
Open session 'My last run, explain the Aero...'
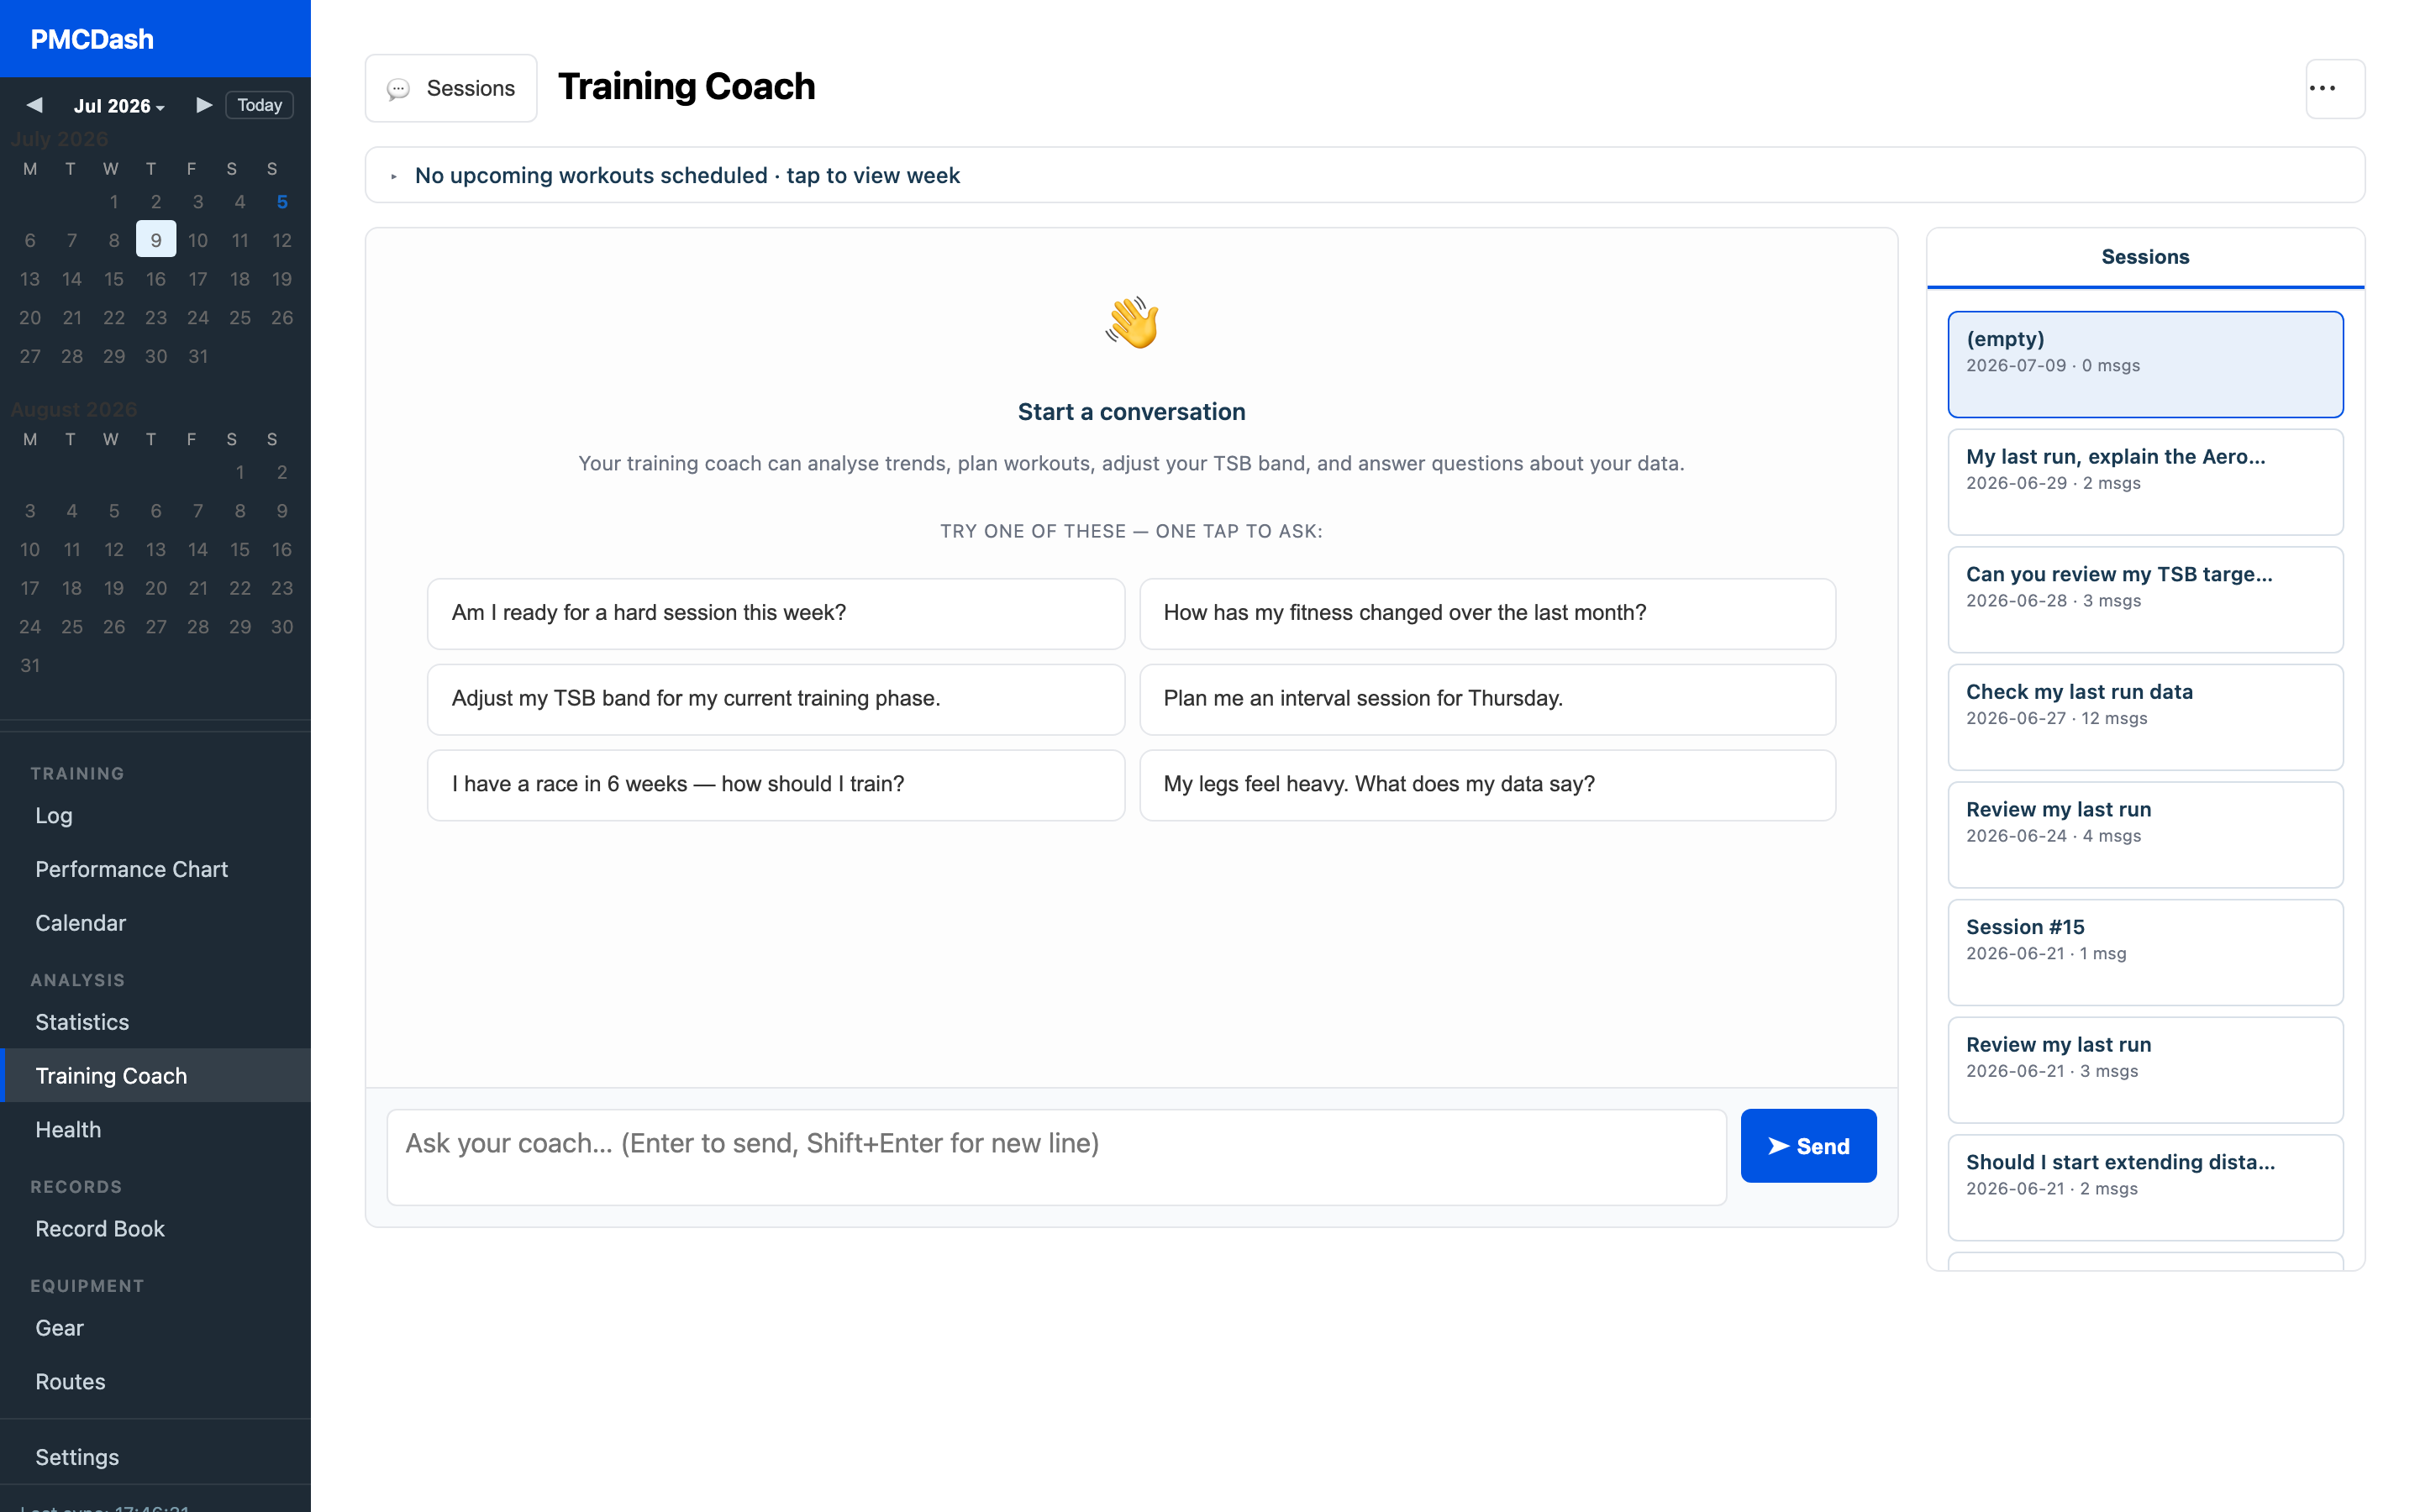tap(2145, 482)
